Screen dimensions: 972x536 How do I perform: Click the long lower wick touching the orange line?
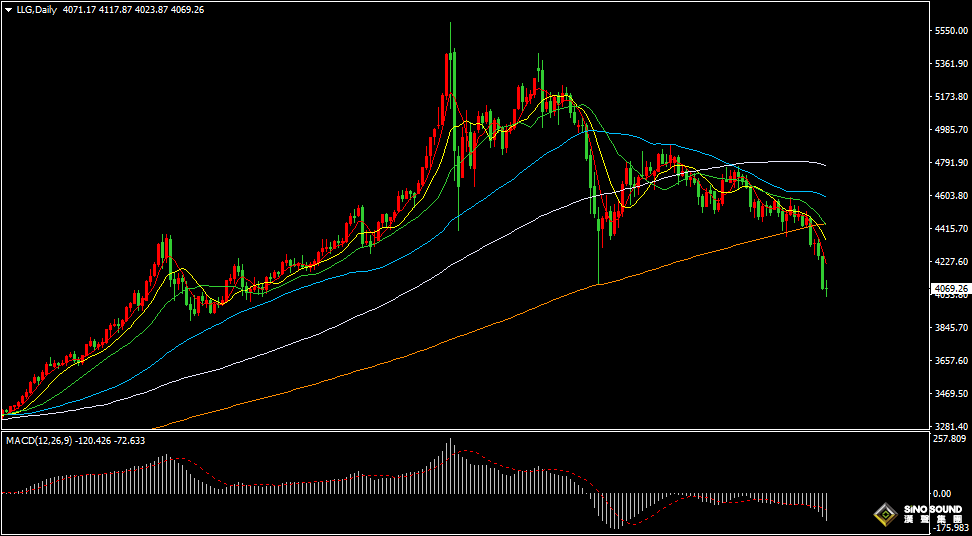pyautogui.click(x=599, y=259)
